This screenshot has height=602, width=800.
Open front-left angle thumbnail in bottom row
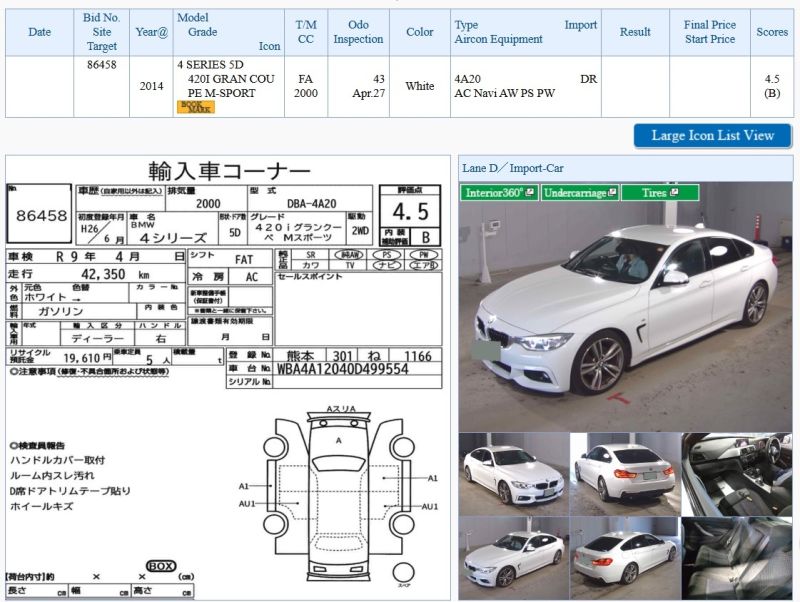click(x=513, y=558)
